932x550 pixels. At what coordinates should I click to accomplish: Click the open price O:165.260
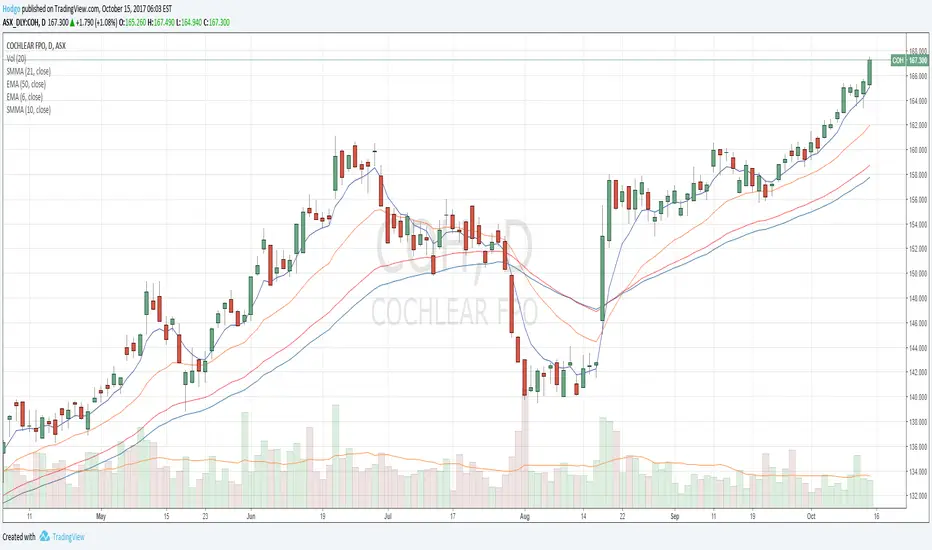tap(133, 23)
